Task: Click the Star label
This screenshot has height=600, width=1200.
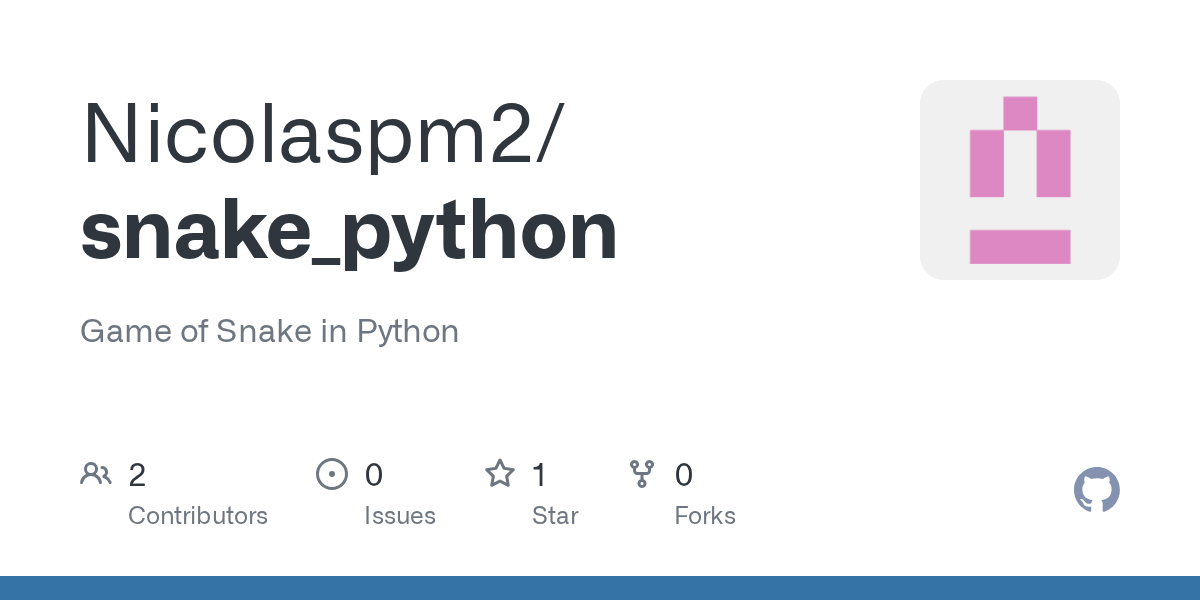Action: 555,516
